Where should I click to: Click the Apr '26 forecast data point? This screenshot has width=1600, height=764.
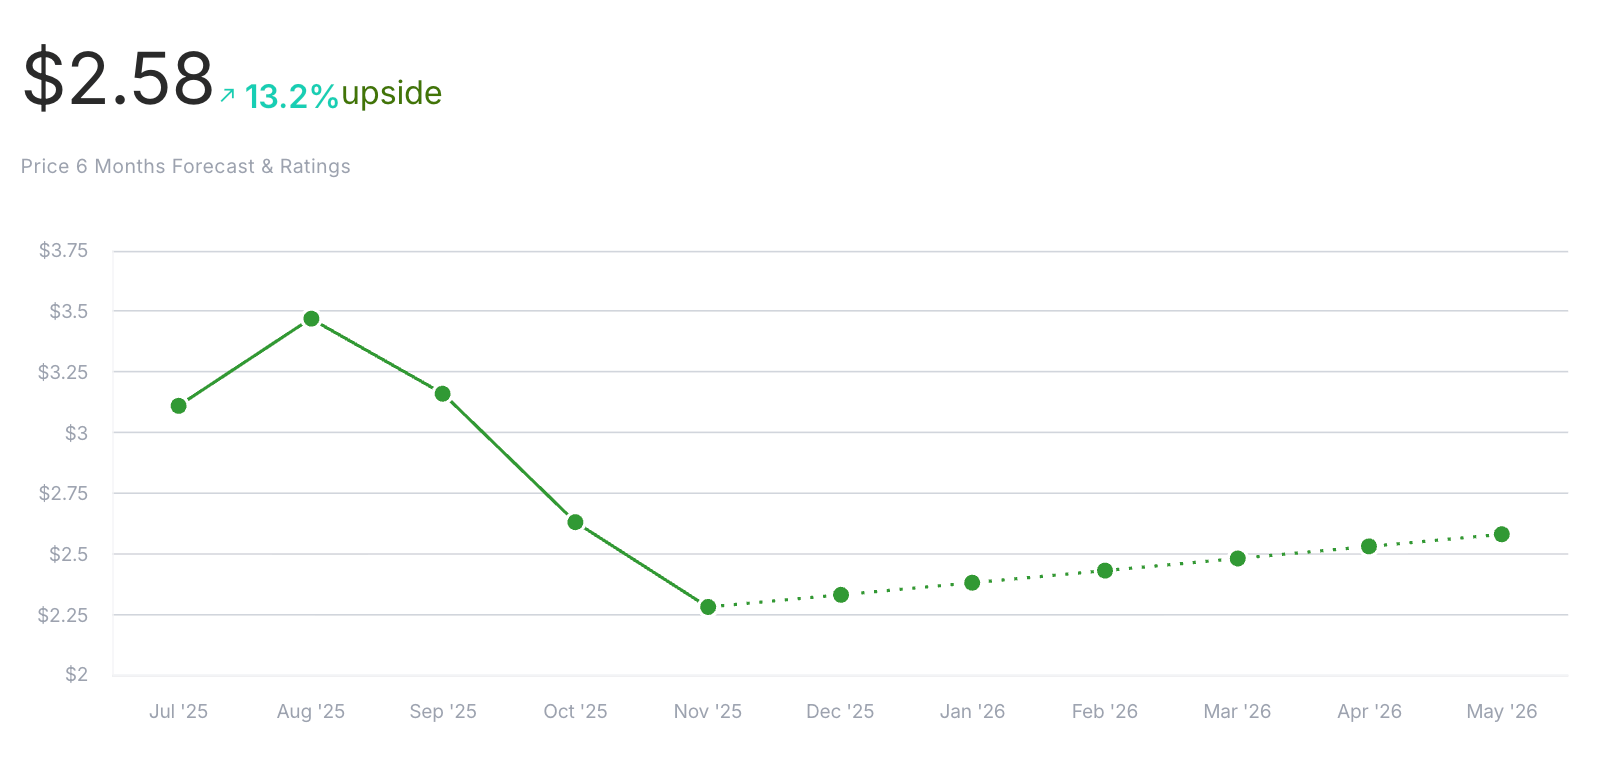coord(1369,546)
